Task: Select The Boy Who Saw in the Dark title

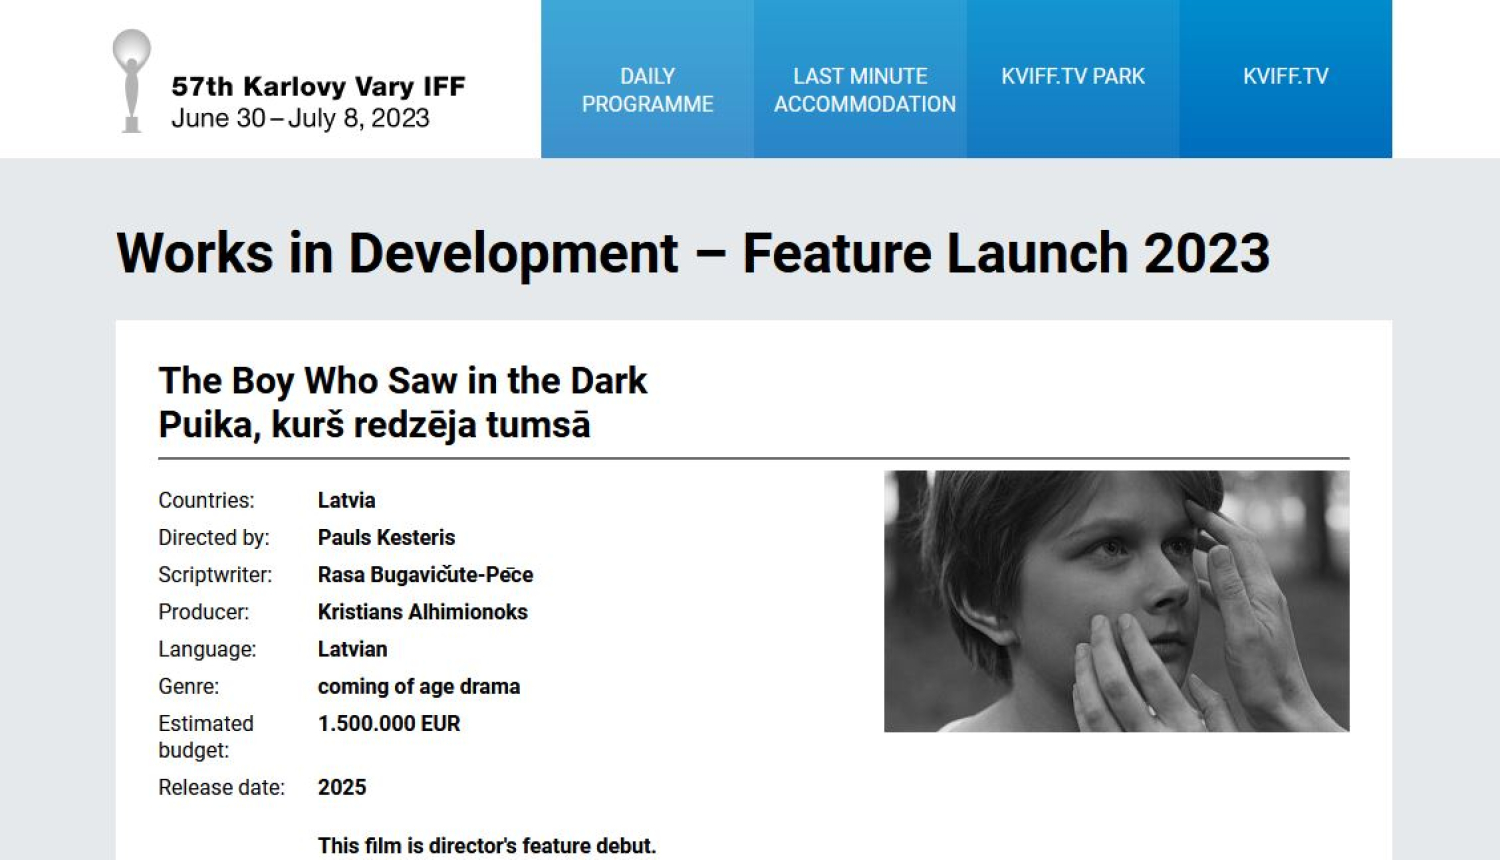Action: pos(403,381)
